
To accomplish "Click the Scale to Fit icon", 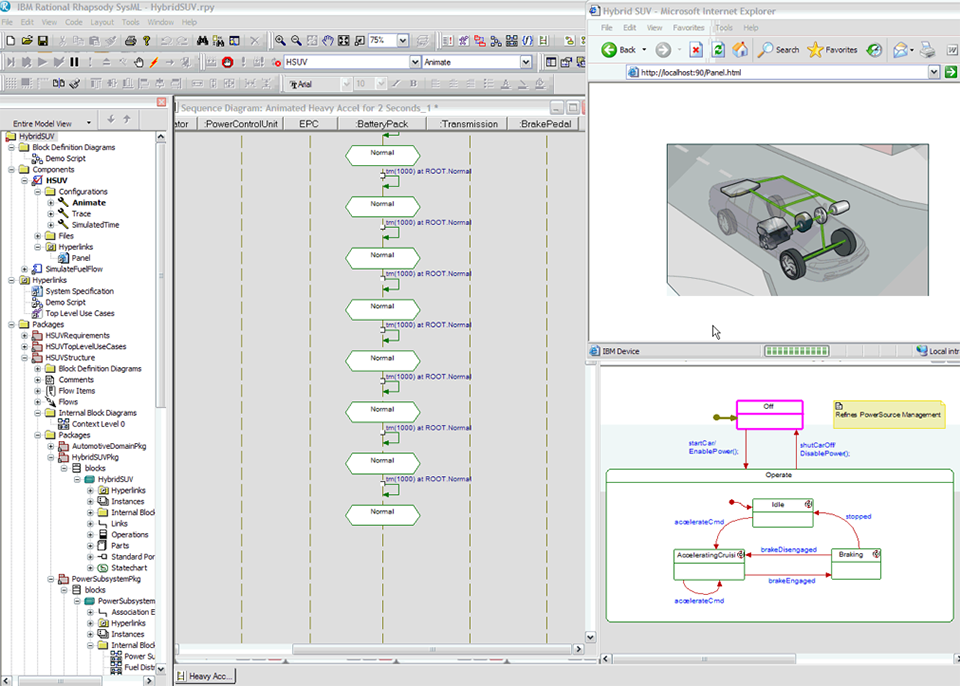I will pyautogui.click(x=344, y=40).
